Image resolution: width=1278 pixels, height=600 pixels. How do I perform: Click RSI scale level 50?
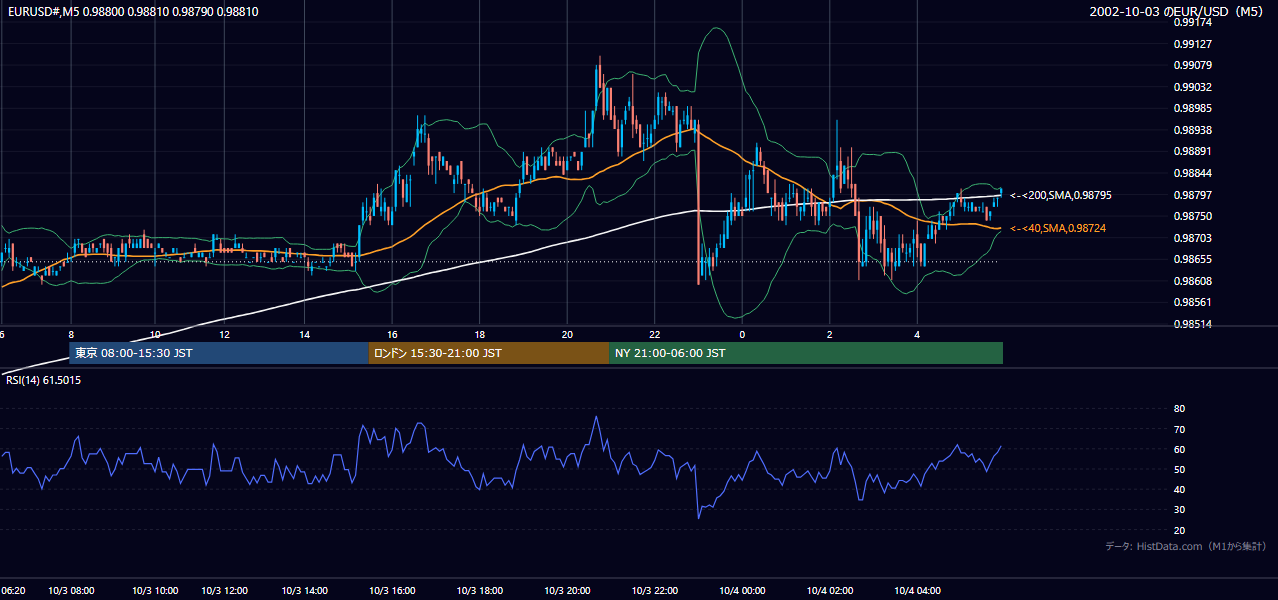point(1179,469)
